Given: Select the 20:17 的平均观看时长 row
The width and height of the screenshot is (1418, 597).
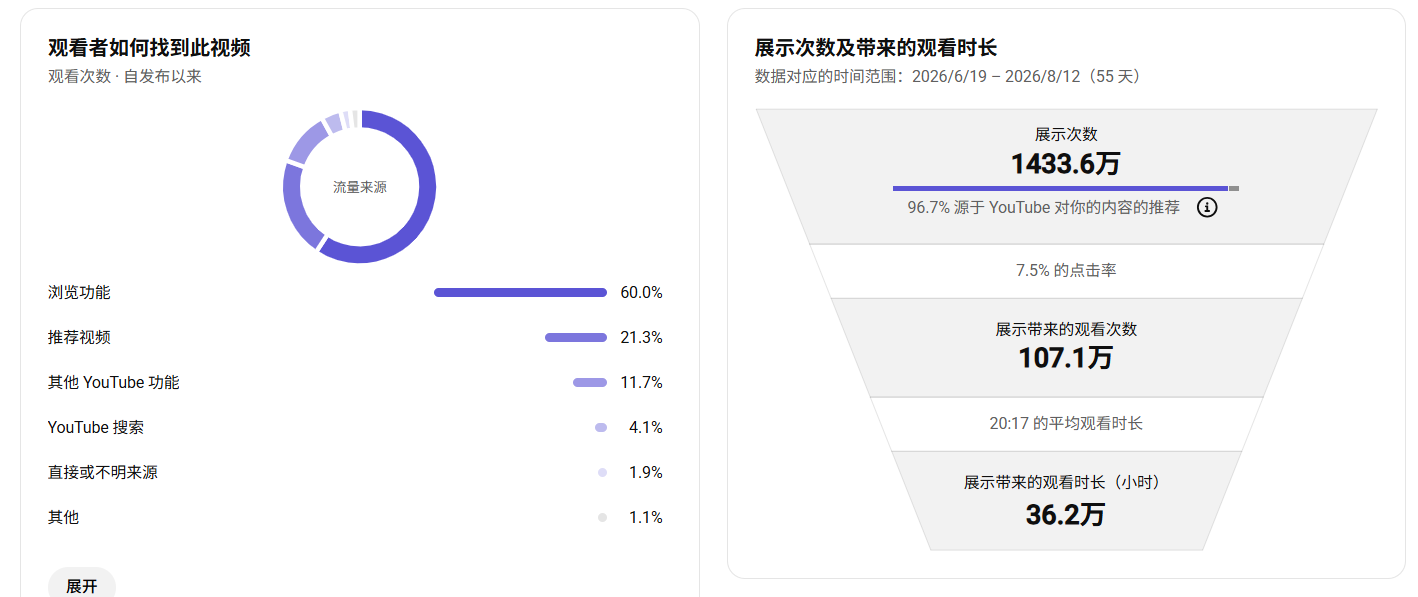Looking at the screenshot, I should click(1066, 424).
